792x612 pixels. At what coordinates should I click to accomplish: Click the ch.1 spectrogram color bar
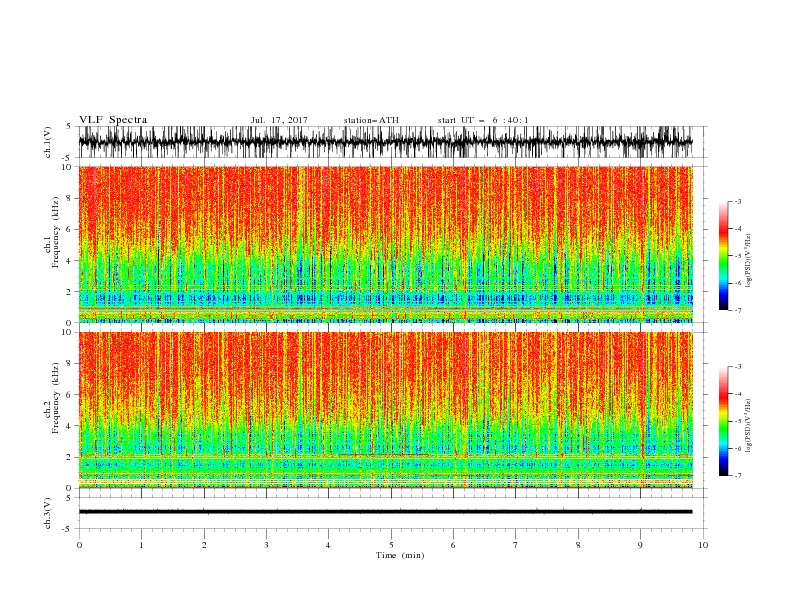tap(723, 255)
